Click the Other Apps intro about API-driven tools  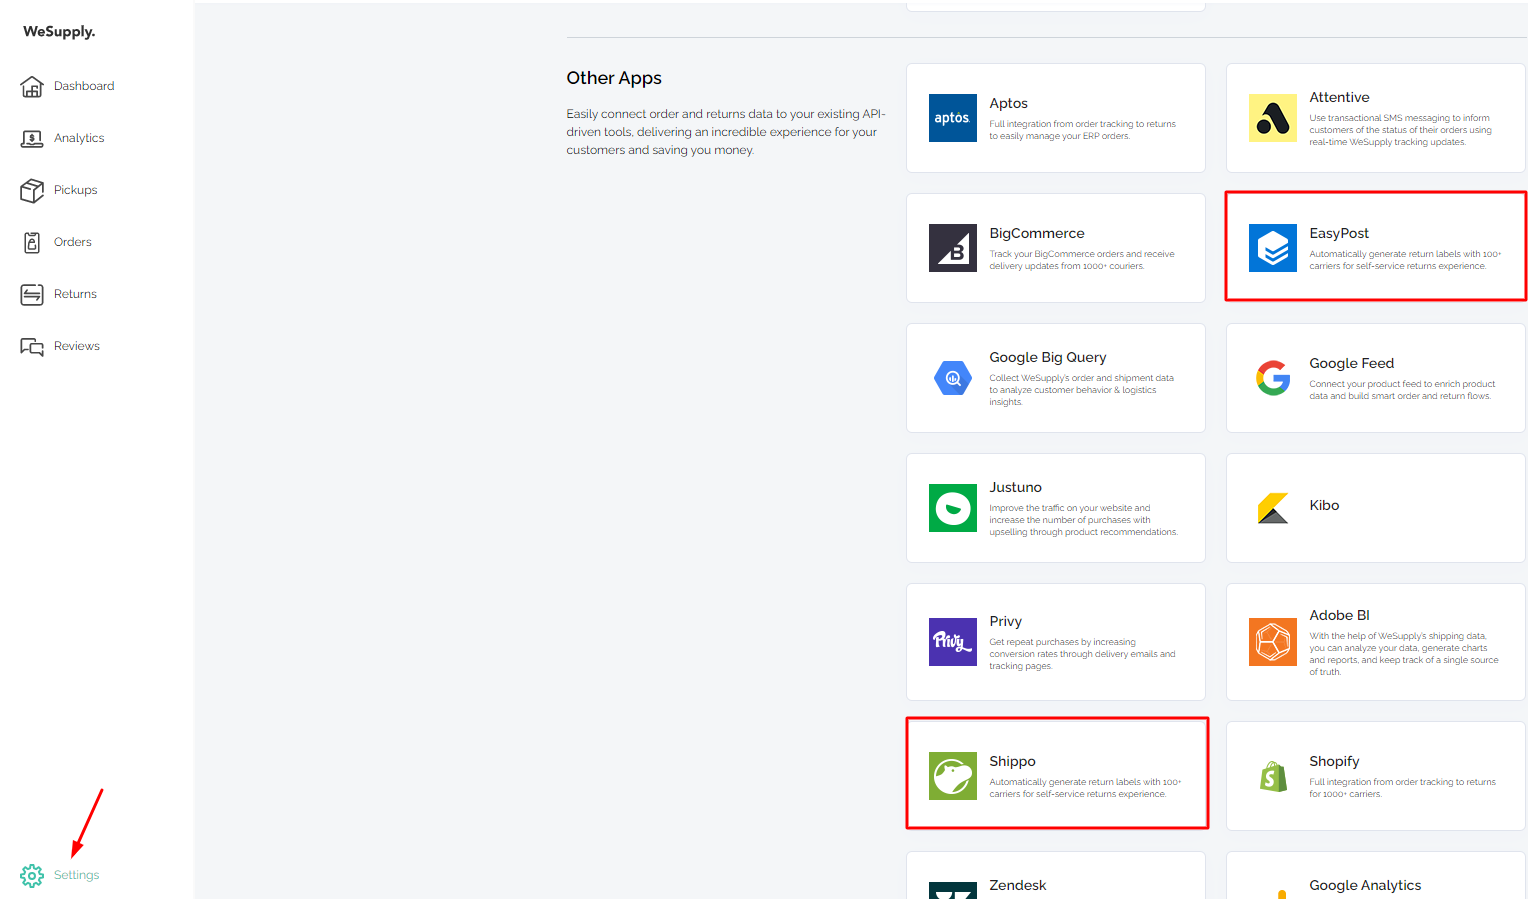[726, 132]
